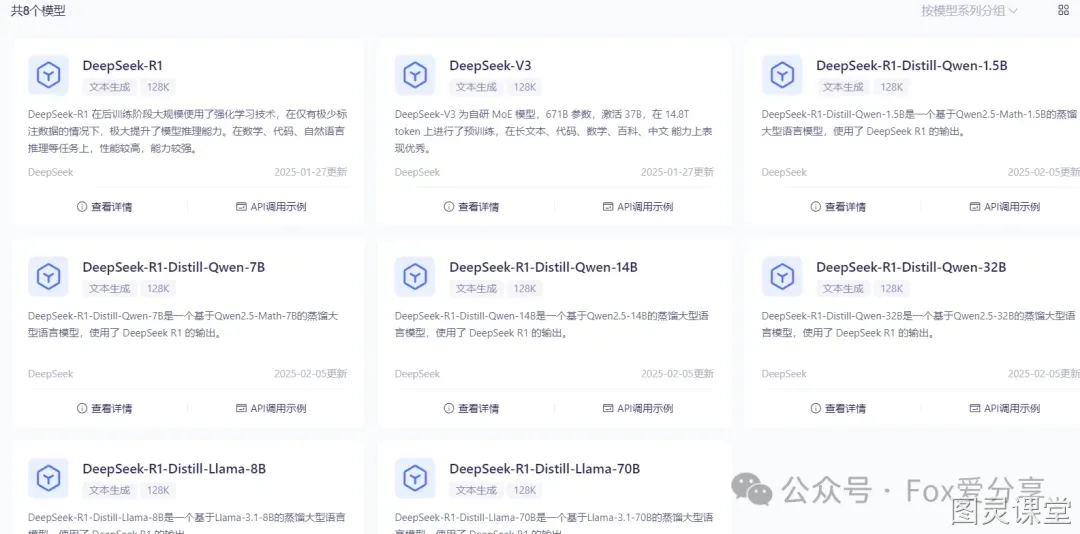This screenshot has height=534, width=1080.
Task: Click 文本生成 tag on DeepSeek-V3 card
Action: coord(476,87)
